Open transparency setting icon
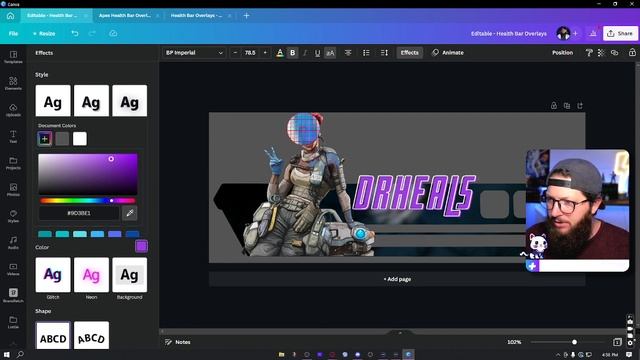640x360 pixels. [601, 53]
